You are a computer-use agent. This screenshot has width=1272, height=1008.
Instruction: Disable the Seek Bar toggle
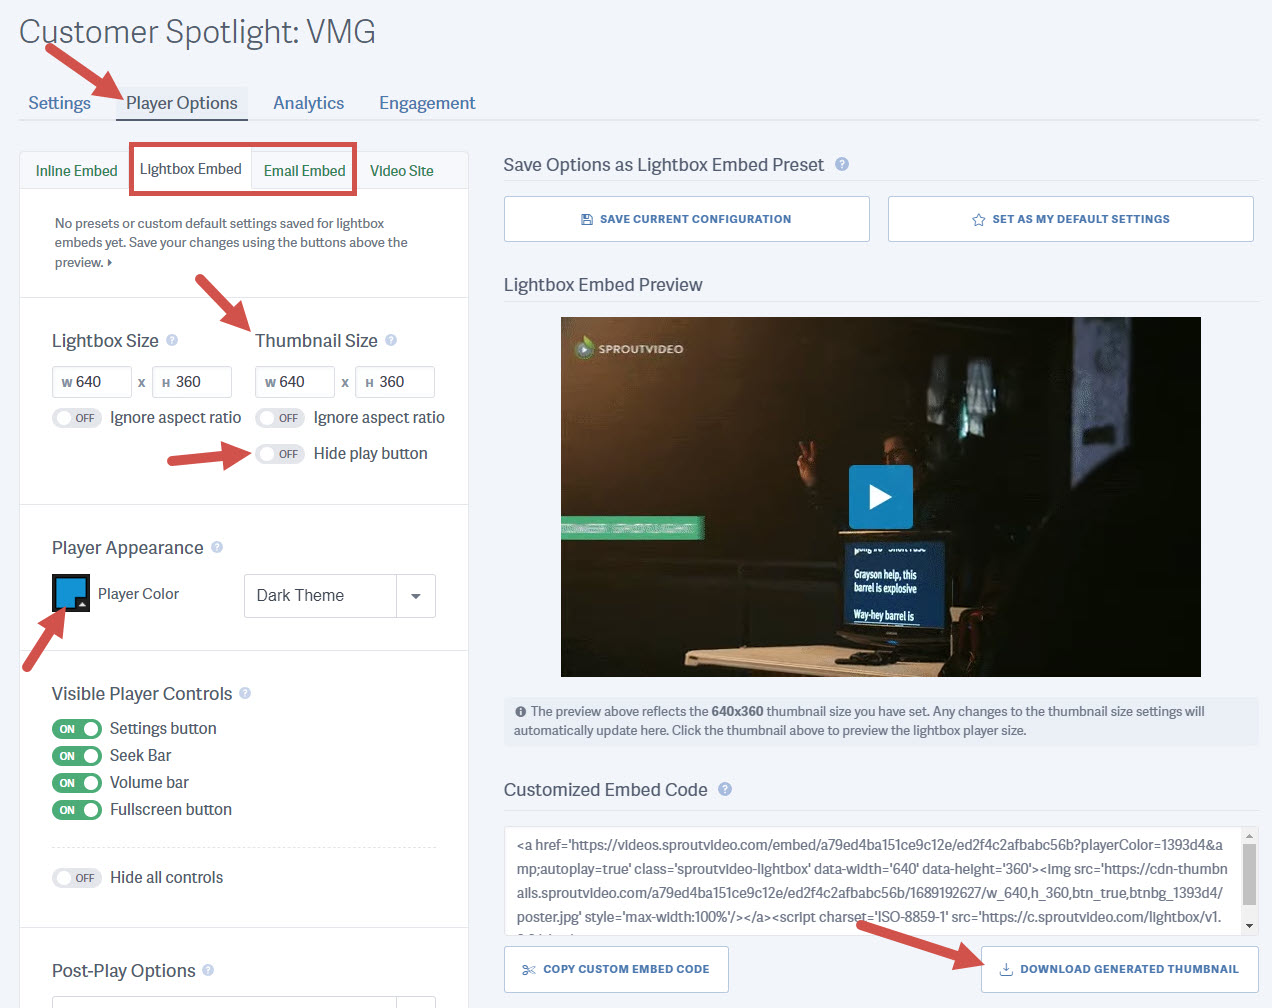[x=77, y=755]
